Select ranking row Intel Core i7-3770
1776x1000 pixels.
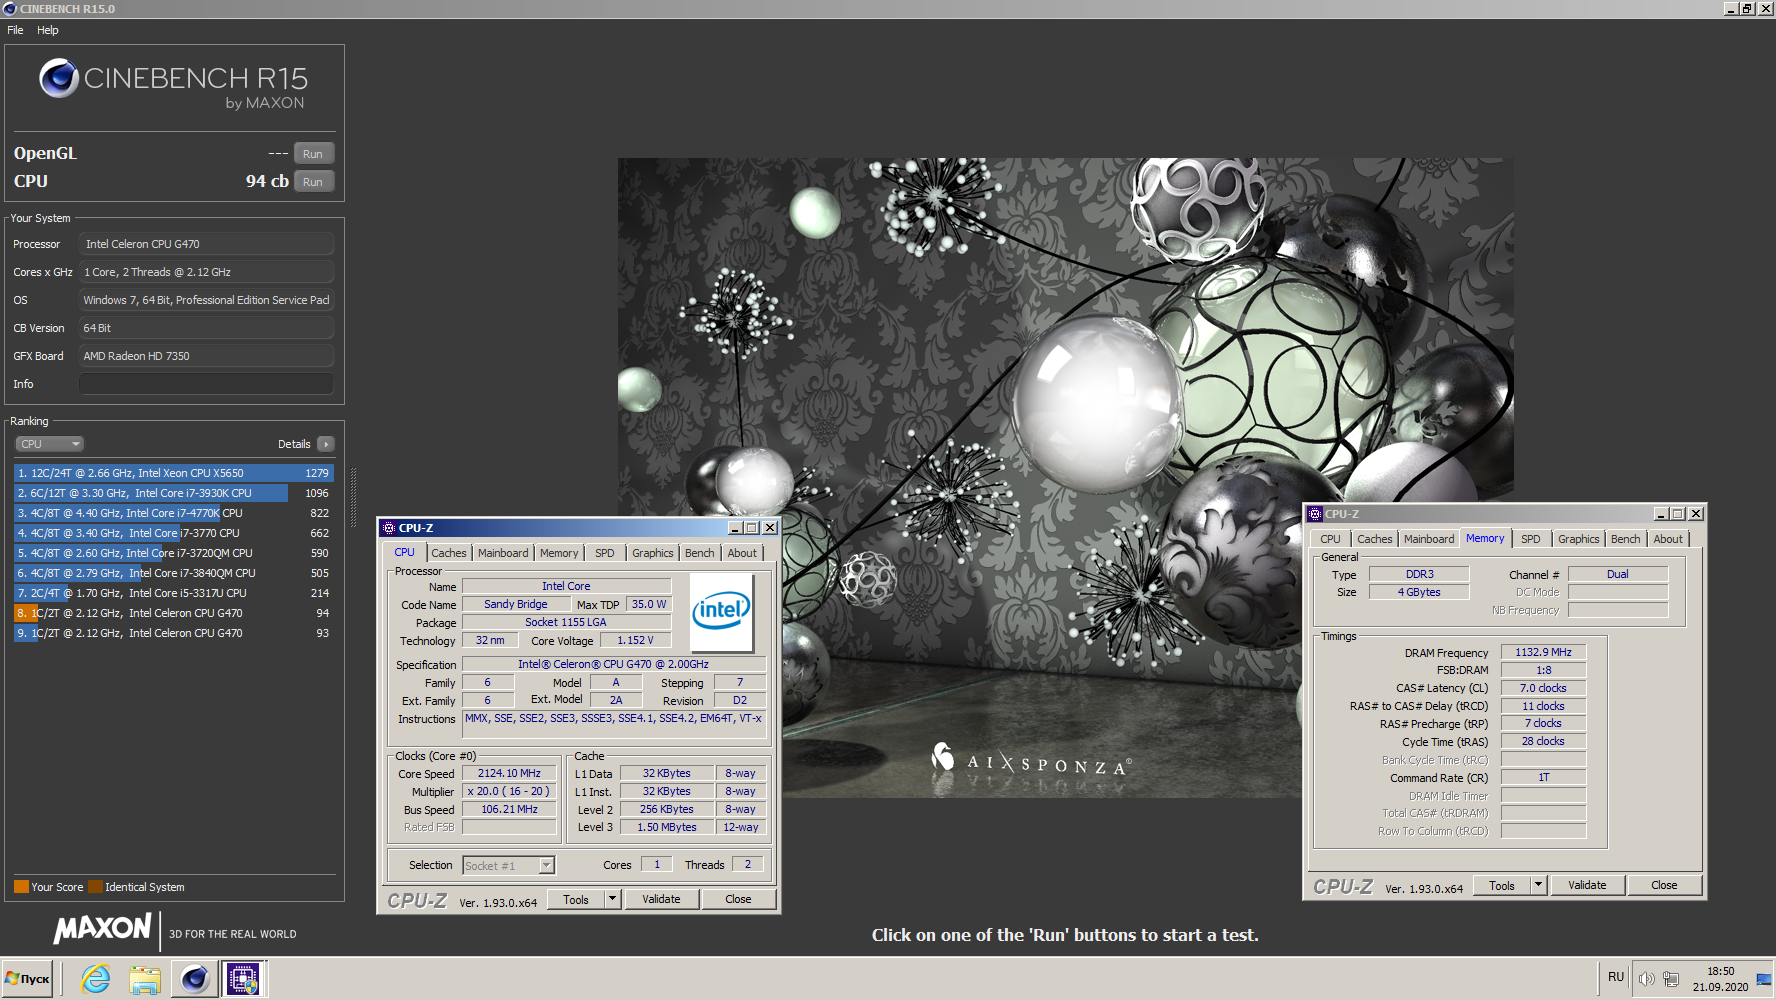[173, 533]
